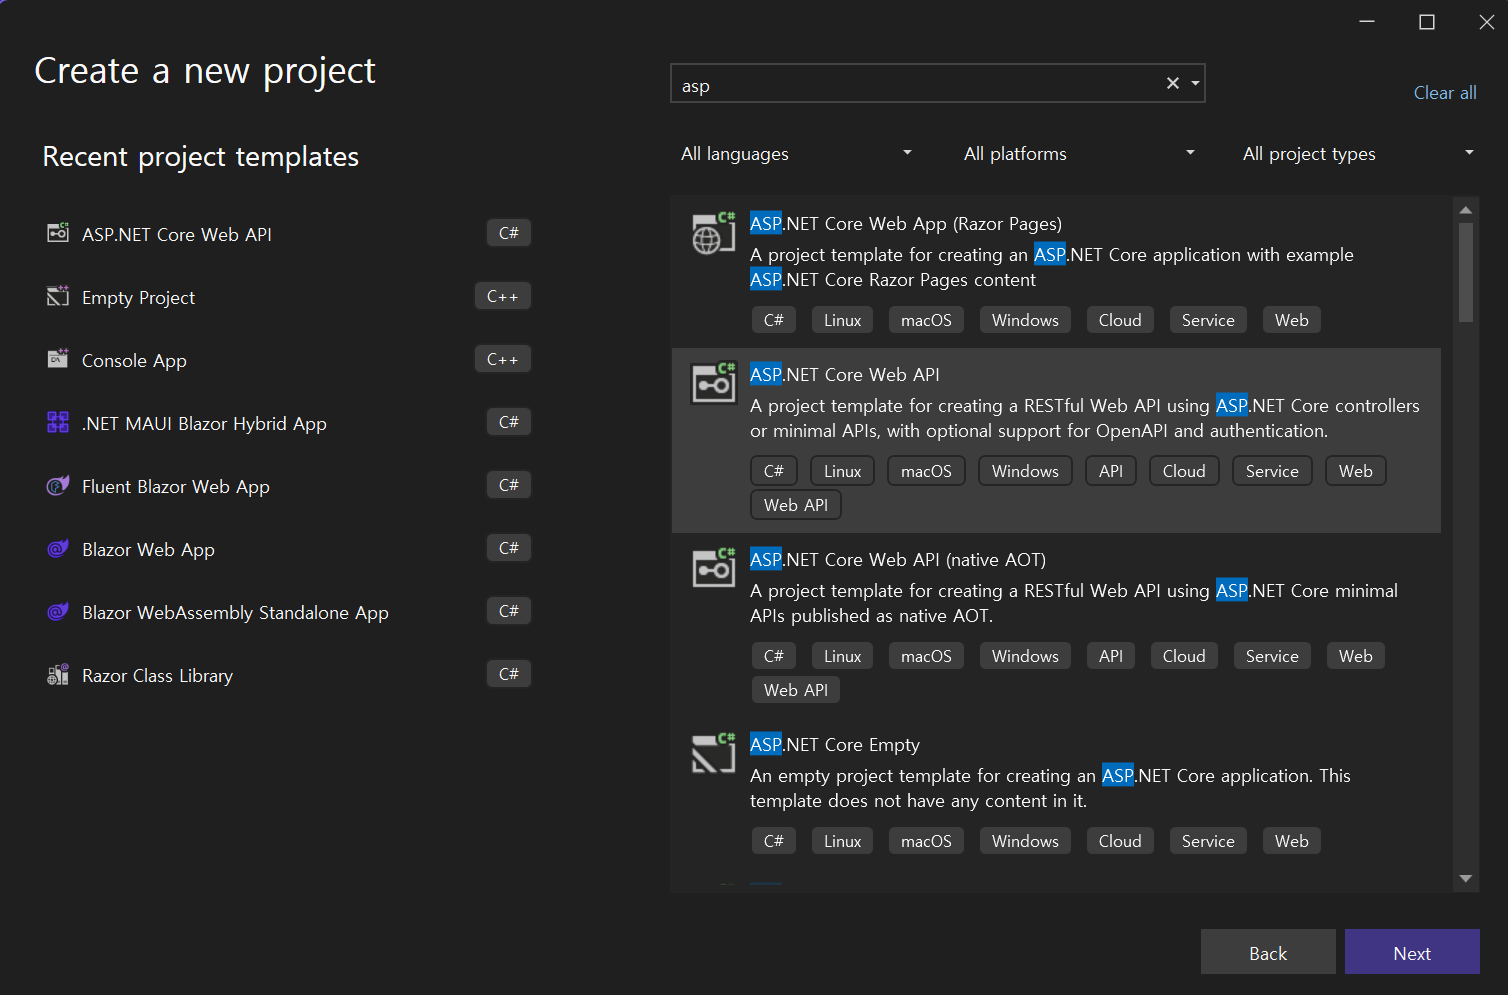Click the Web API (native AOT) template icon

[713, 568]
